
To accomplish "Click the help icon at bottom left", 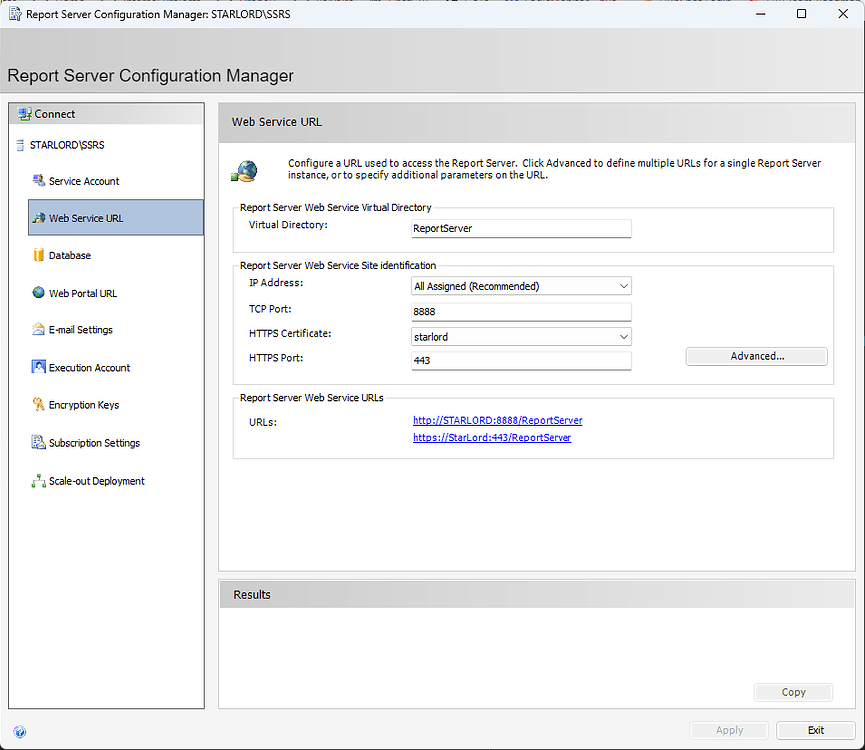I will 20,732.
